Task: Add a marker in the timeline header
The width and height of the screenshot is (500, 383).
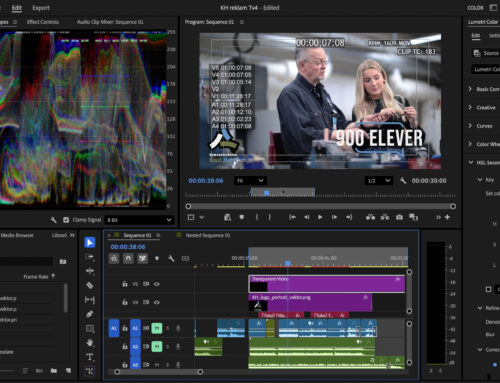Action: tap(157, 258)
